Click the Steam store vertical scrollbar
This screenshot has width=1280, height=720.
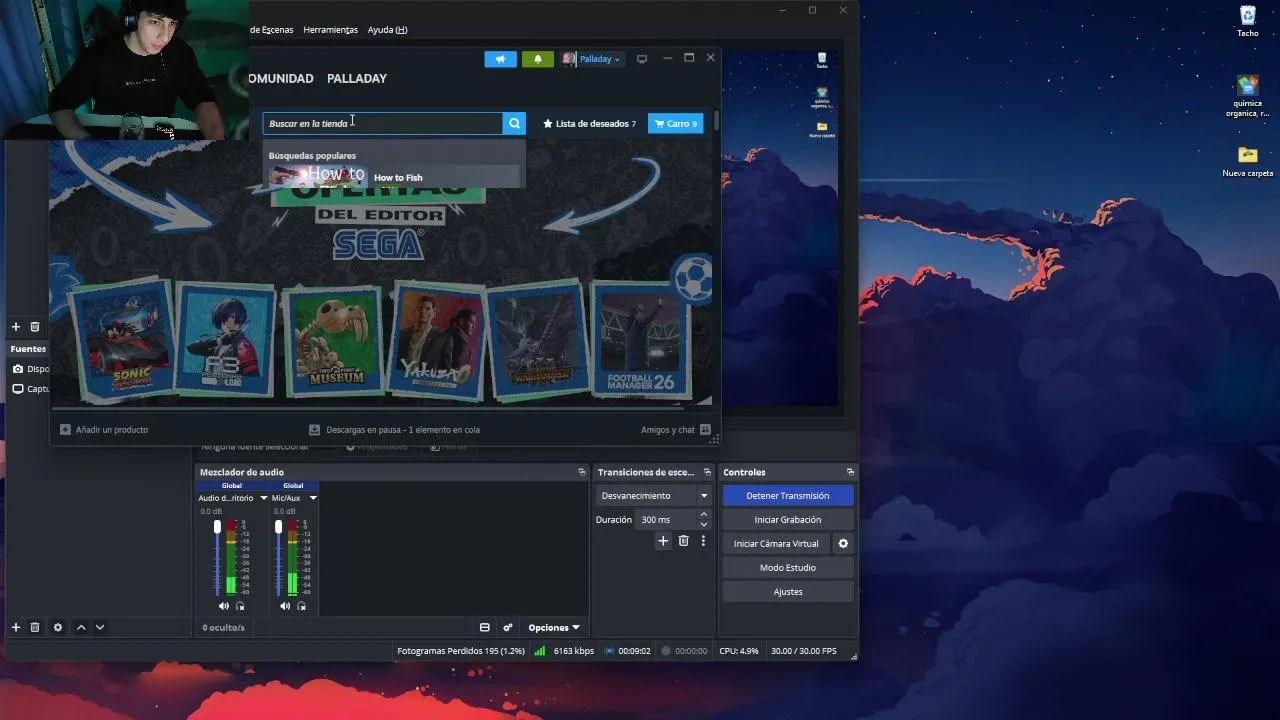(x=716, y=121)
